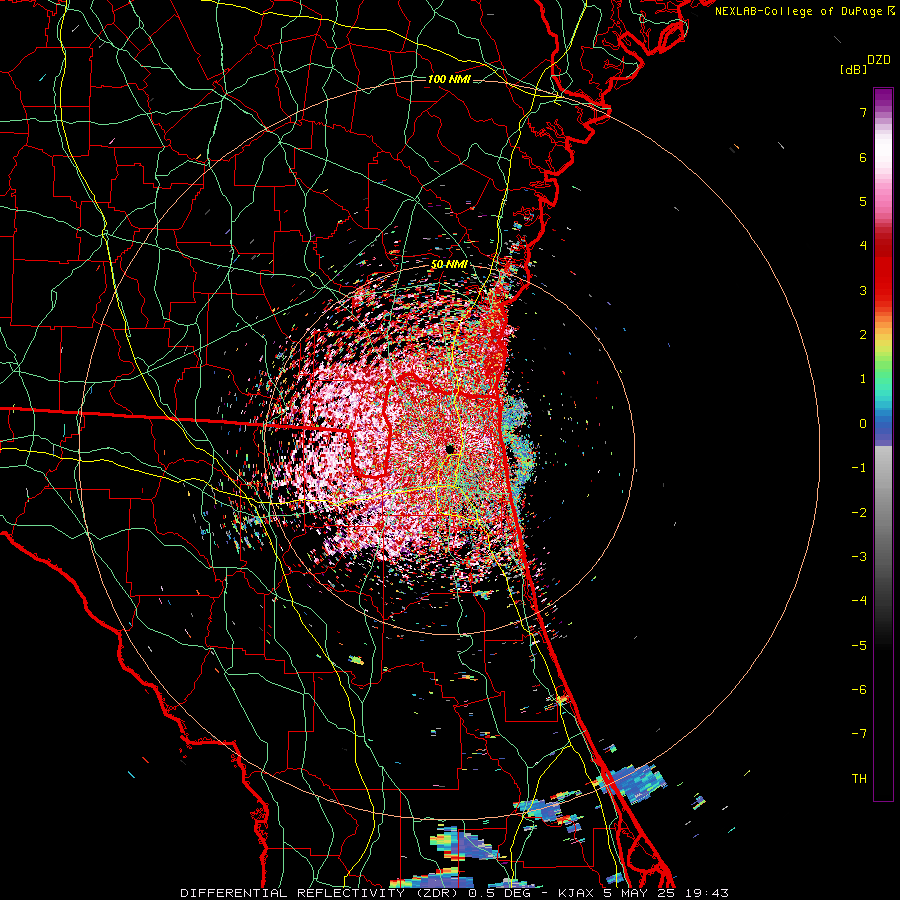Click the scale value -2

[x=859, y=513]
